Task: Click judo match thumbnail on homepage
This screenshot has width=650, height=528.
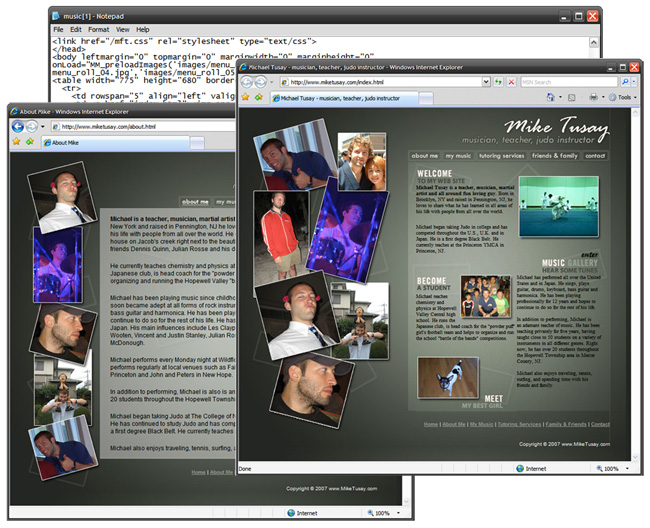Action: pos(559,206)
